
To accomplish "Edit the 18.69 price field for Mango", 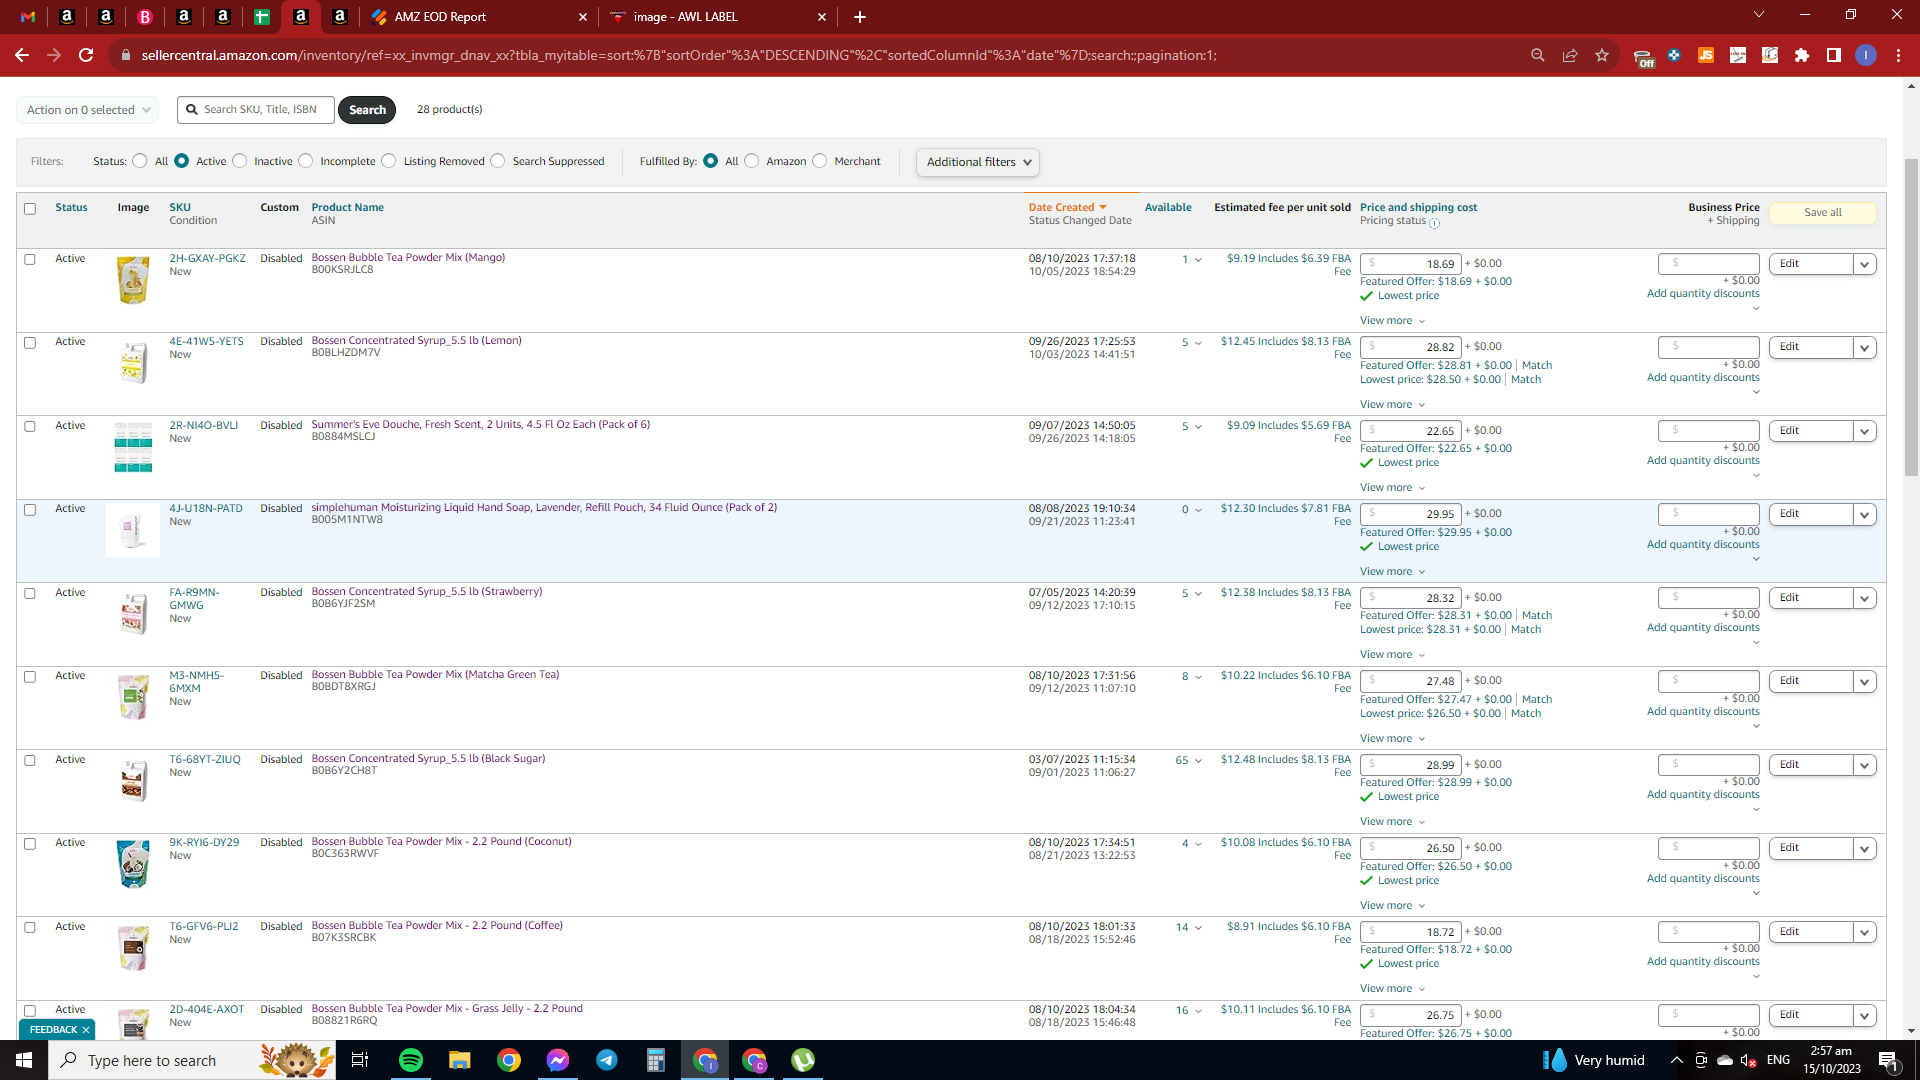I will pyautogui.click(x=1410, y=264).
